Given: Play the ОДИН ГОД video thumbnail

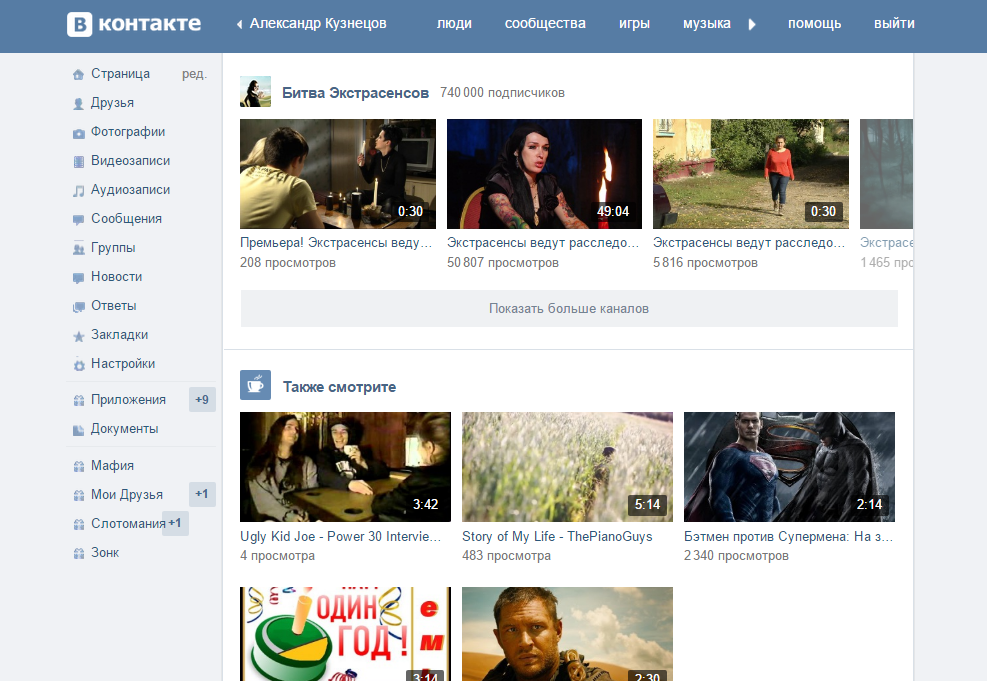Looking at the screenshot, I should coord(346,634).
